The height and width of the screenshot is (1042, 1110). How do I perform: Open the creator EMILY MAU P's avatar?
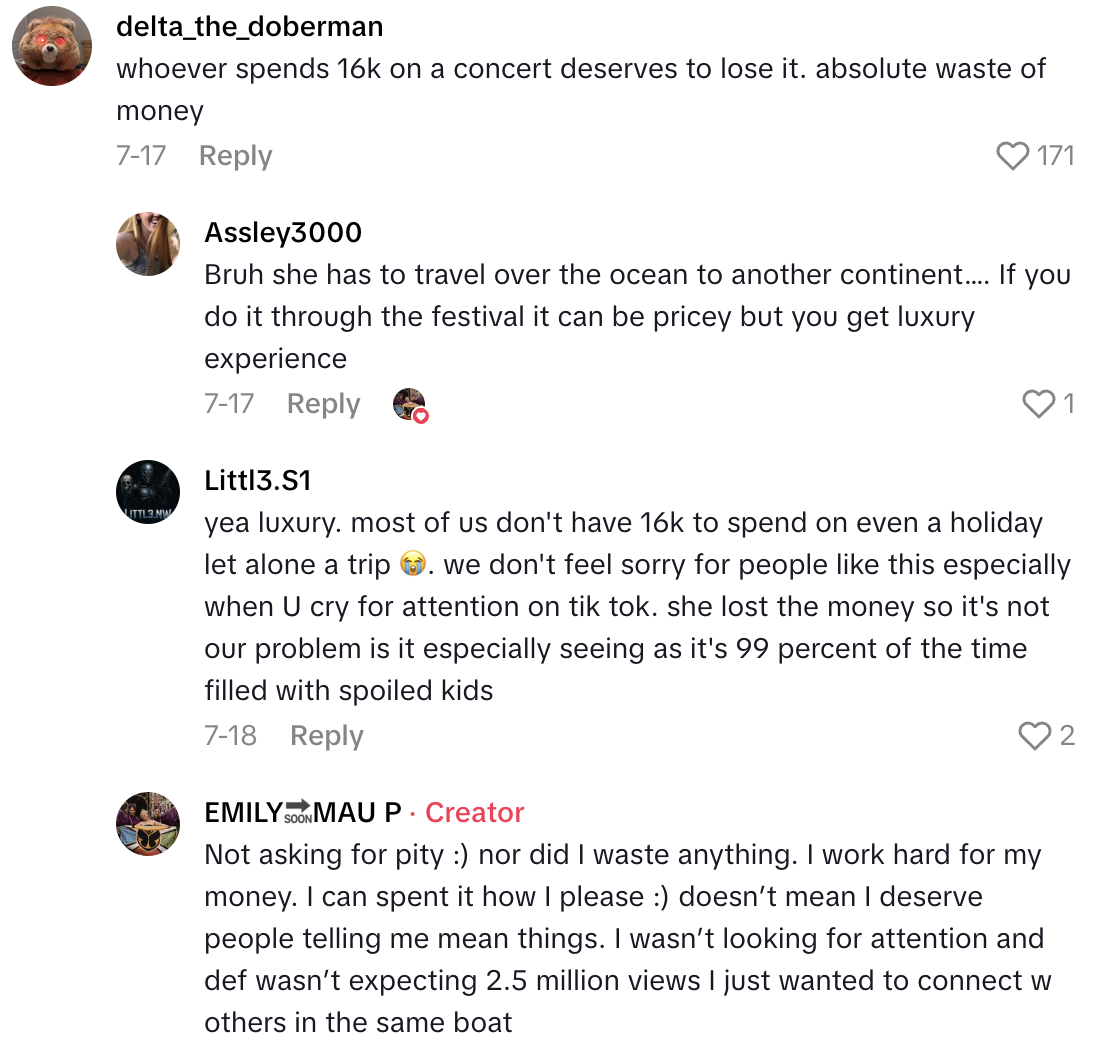pos(148,823)
